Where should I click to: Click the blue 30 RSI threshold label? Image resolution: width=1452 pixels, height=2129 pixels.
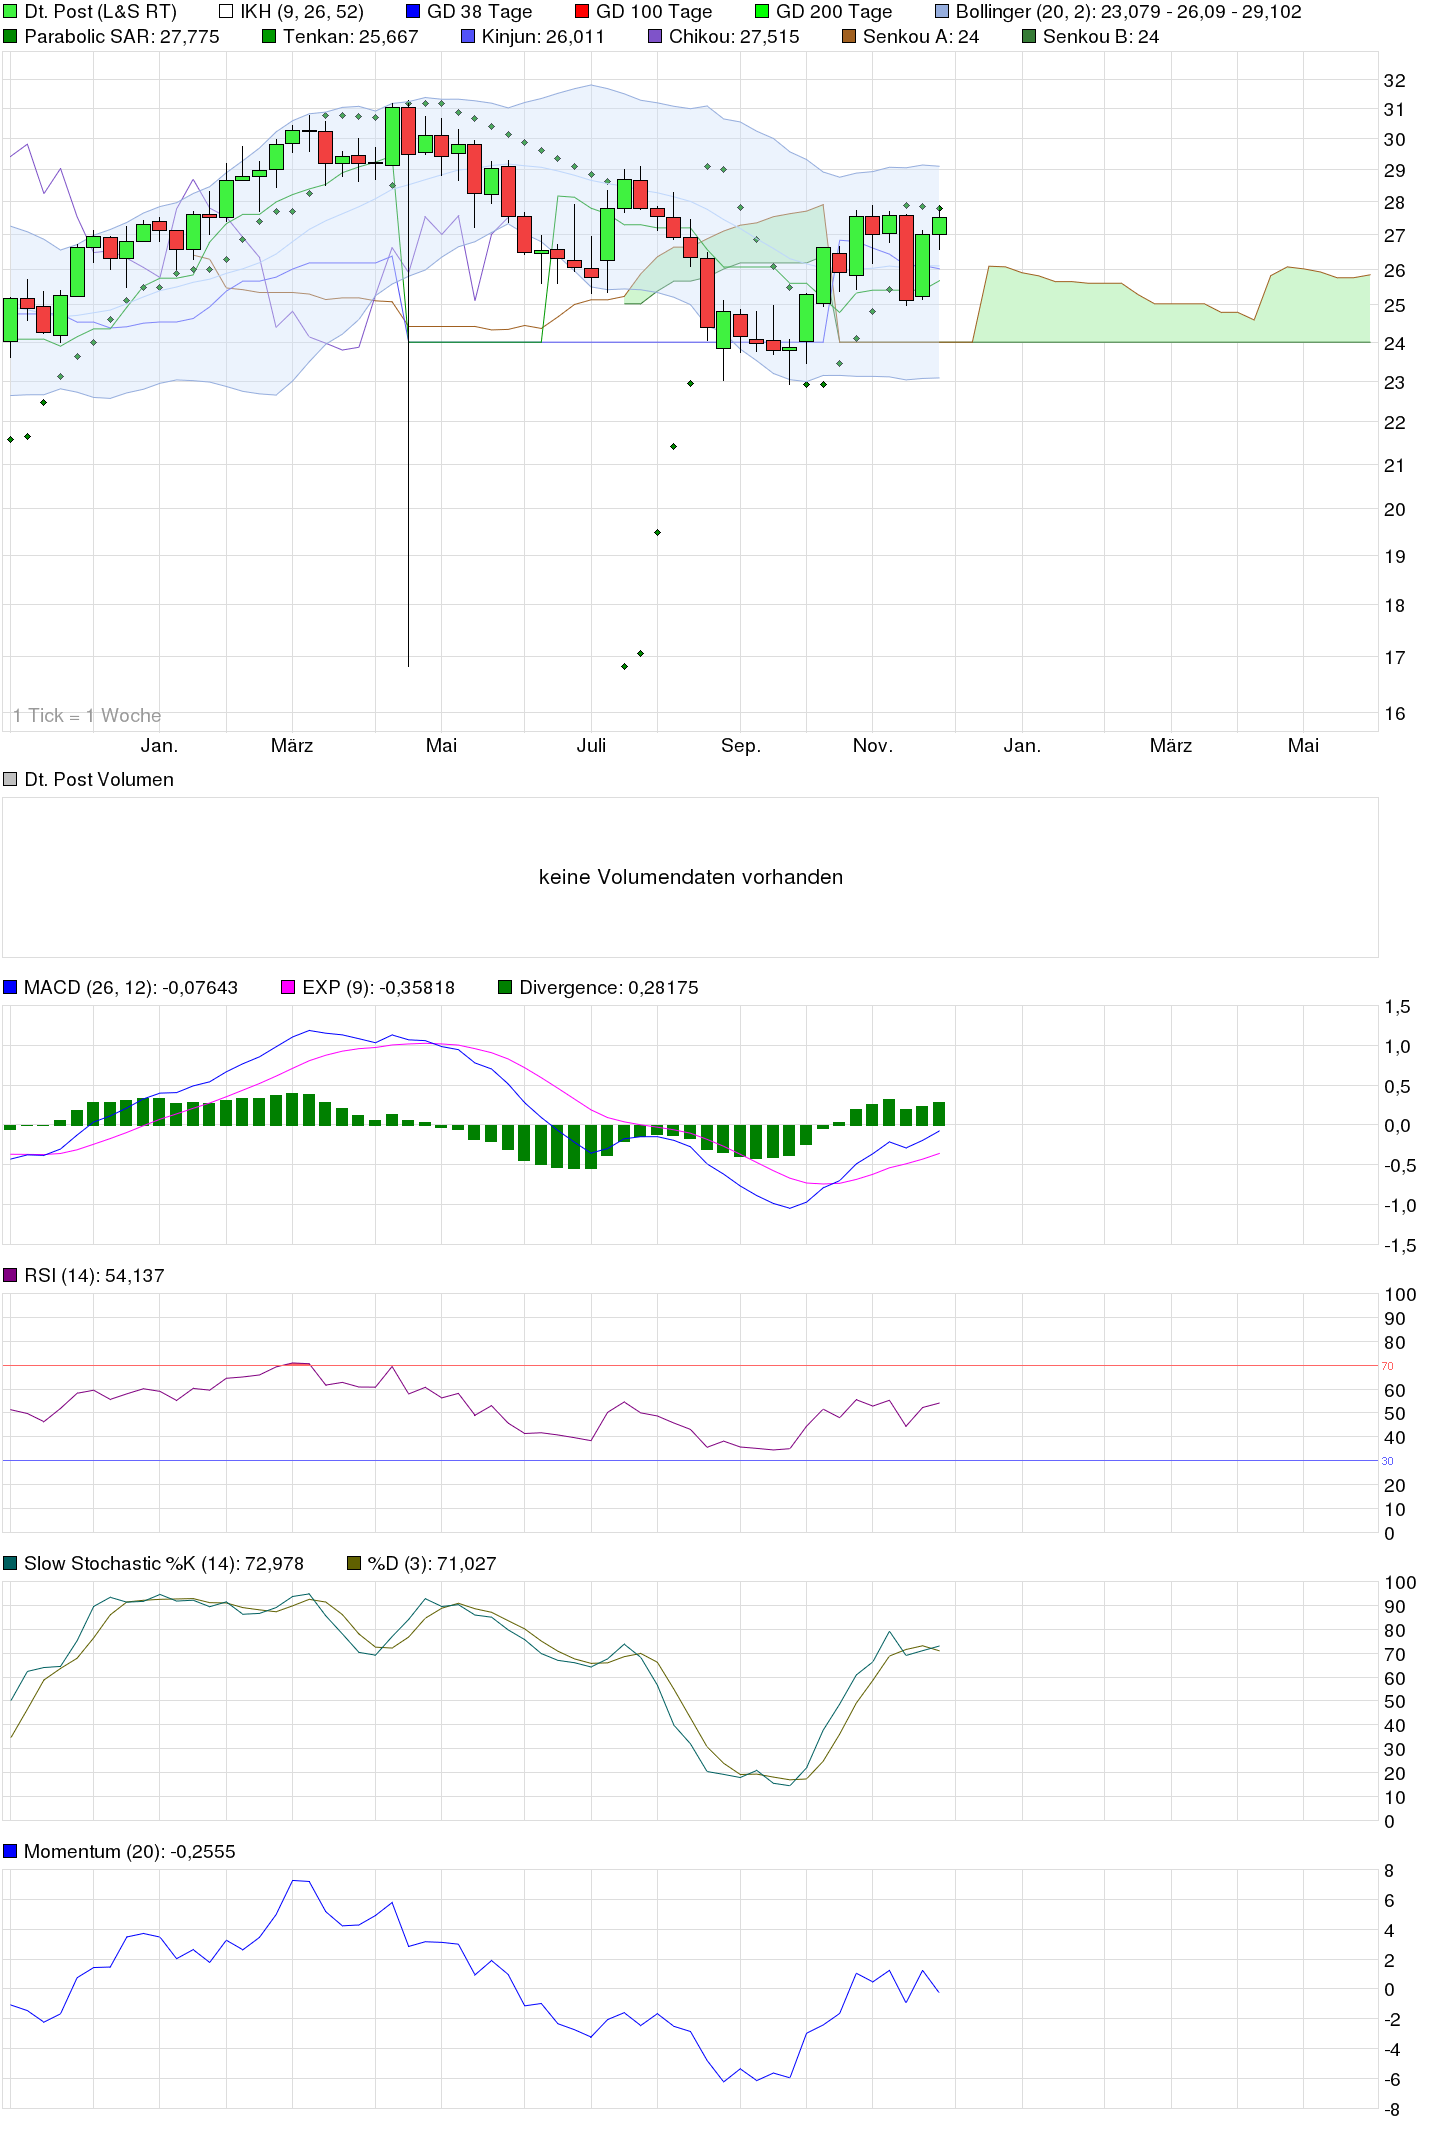pos(1387,1461)
